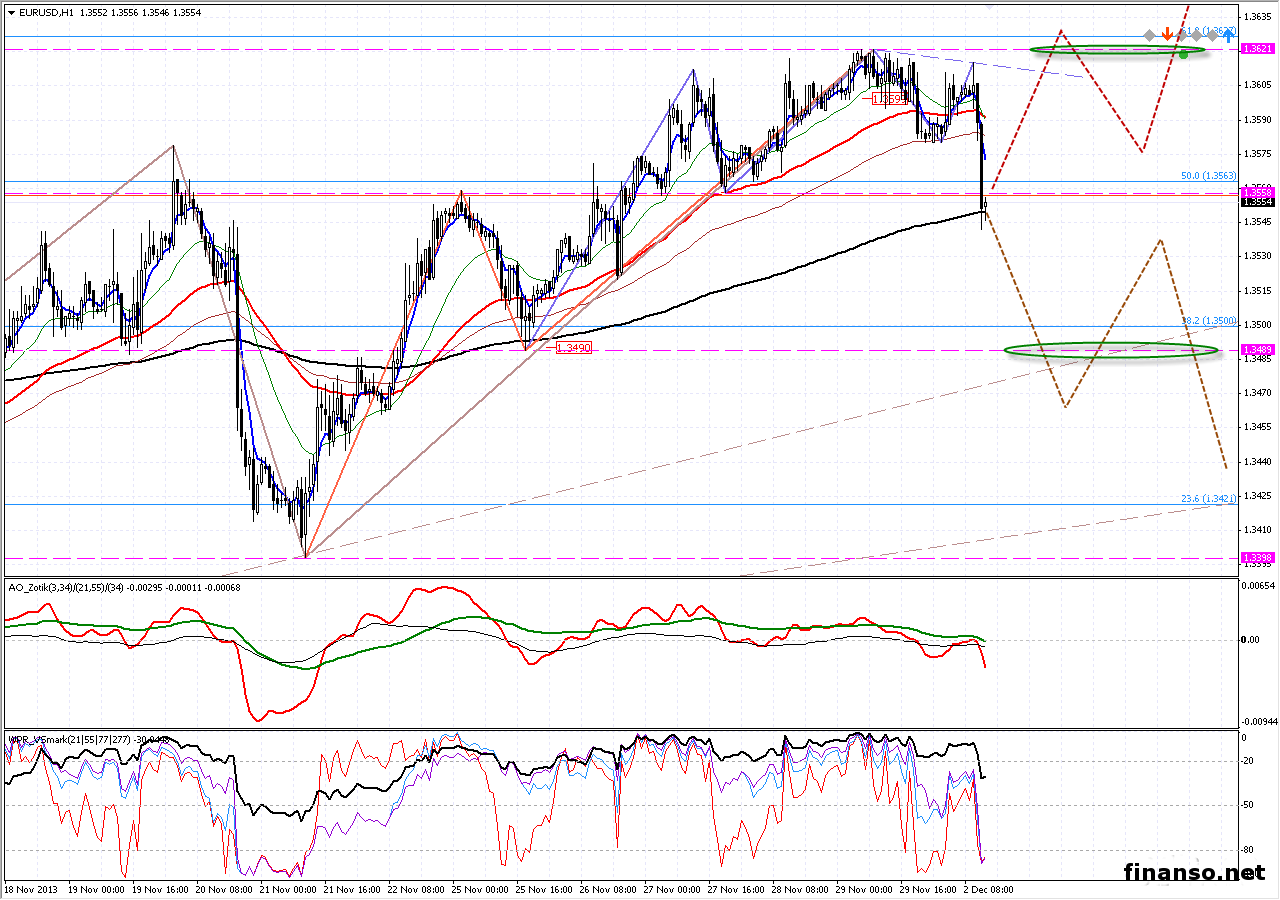
Task: Click the 50.0 (1.3563) Fibonacci level label
Action: (1208, 175)
